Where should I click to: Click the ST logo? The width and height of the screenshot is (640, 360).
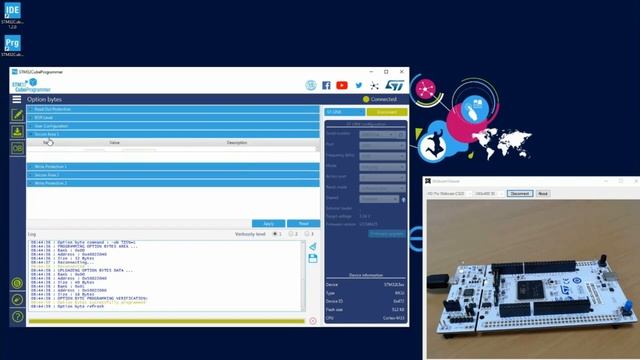coord(394,85)
